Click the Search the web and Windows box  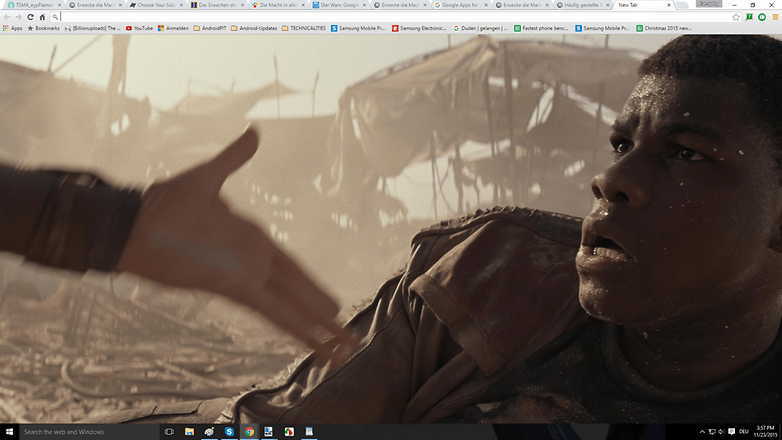pyautogui.click(x=90, y=432)
